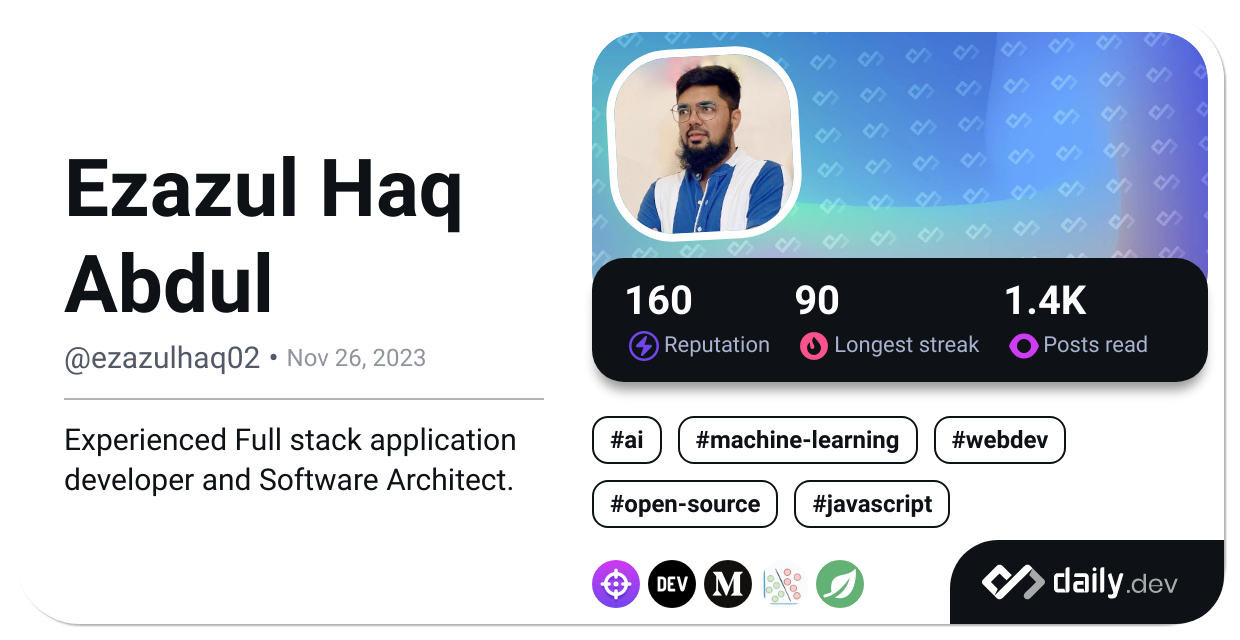The height and width of the screenshot is (640, 1240).
Task: Select the #machine-learning tag
Action: pyautogui.click(x=797, y=440)
